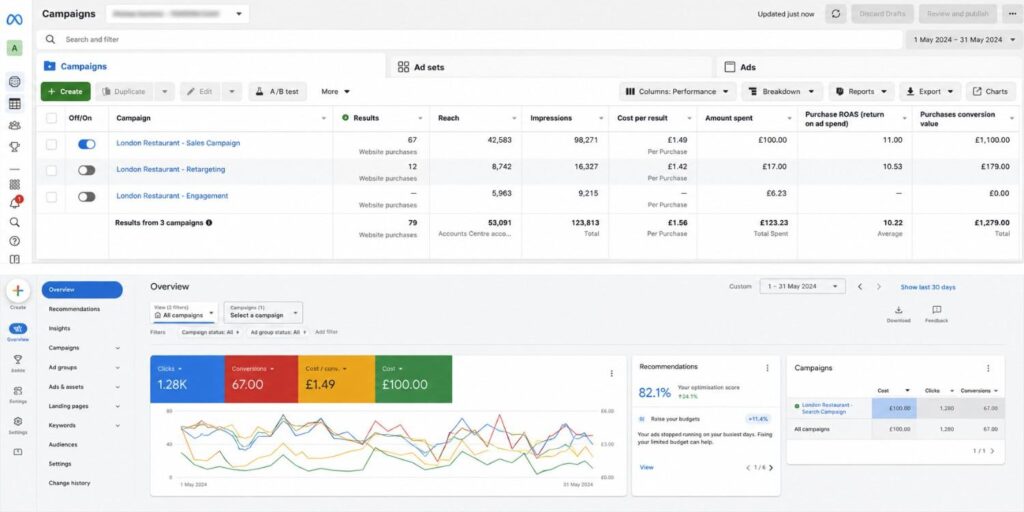Click the three-dot menu on chart card
This screenshot has width=1024, height=512.
coord(611,374)
